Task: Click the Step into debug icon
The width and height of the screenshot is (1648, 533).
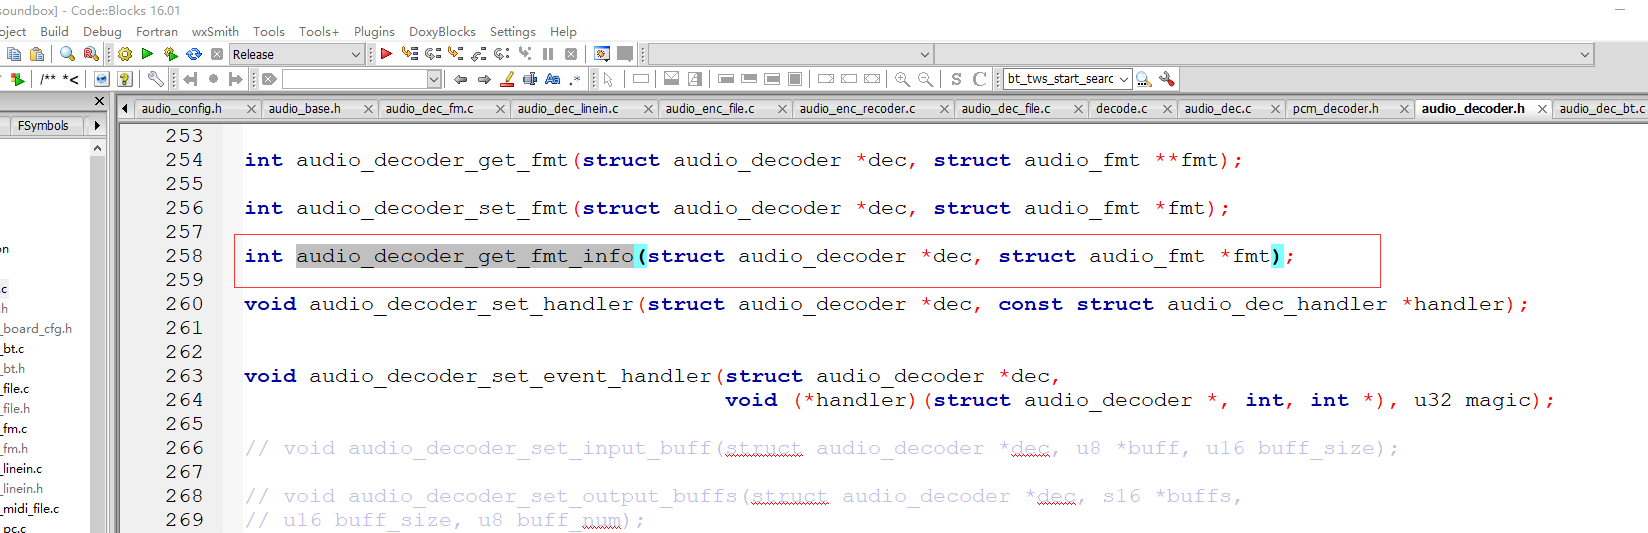Action: tap(456, 54)
